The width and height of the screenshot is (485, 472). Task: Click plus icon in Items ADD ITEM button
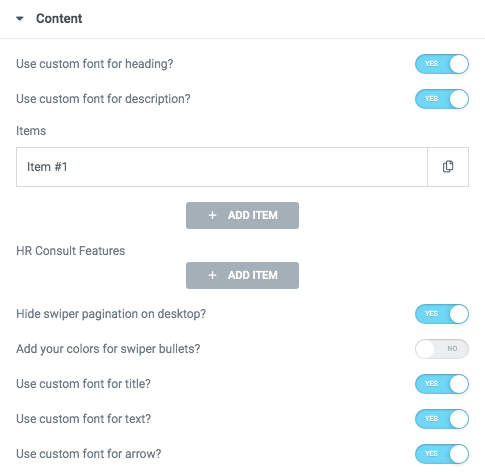point(212,215)
